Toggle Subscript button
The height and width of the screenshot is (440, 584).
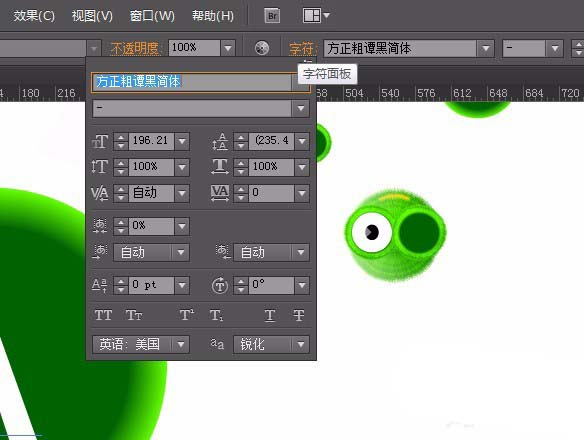point(216,315)
